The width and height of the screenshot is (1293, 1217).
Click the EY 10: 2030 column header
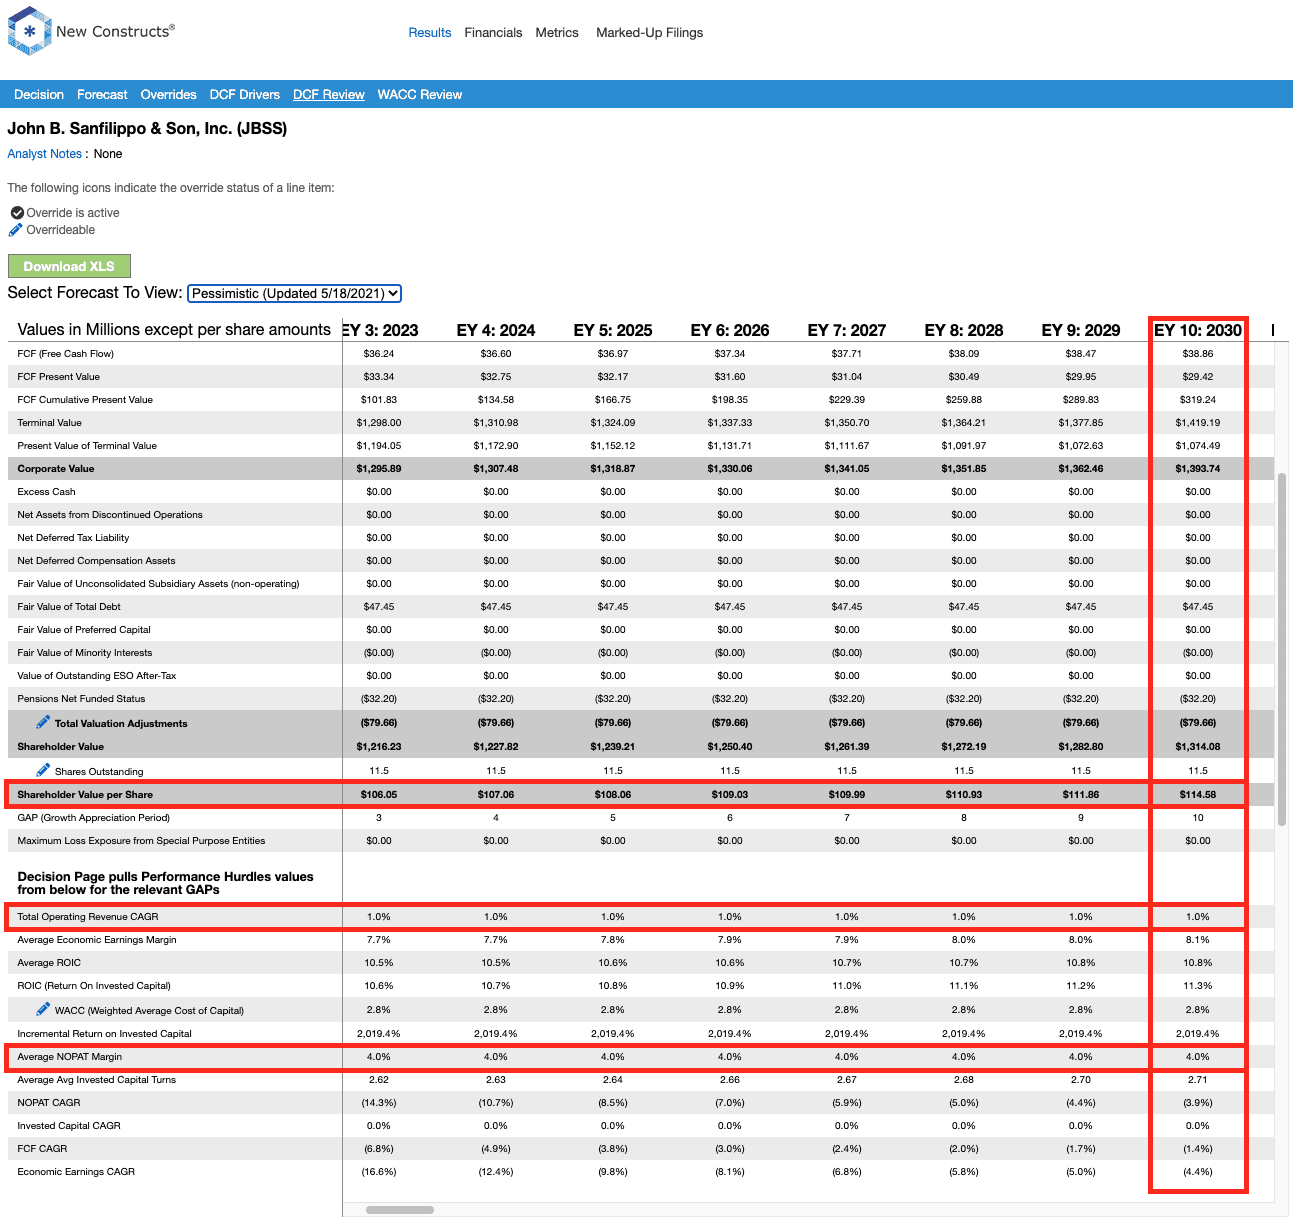click(x=1198, y=330)
